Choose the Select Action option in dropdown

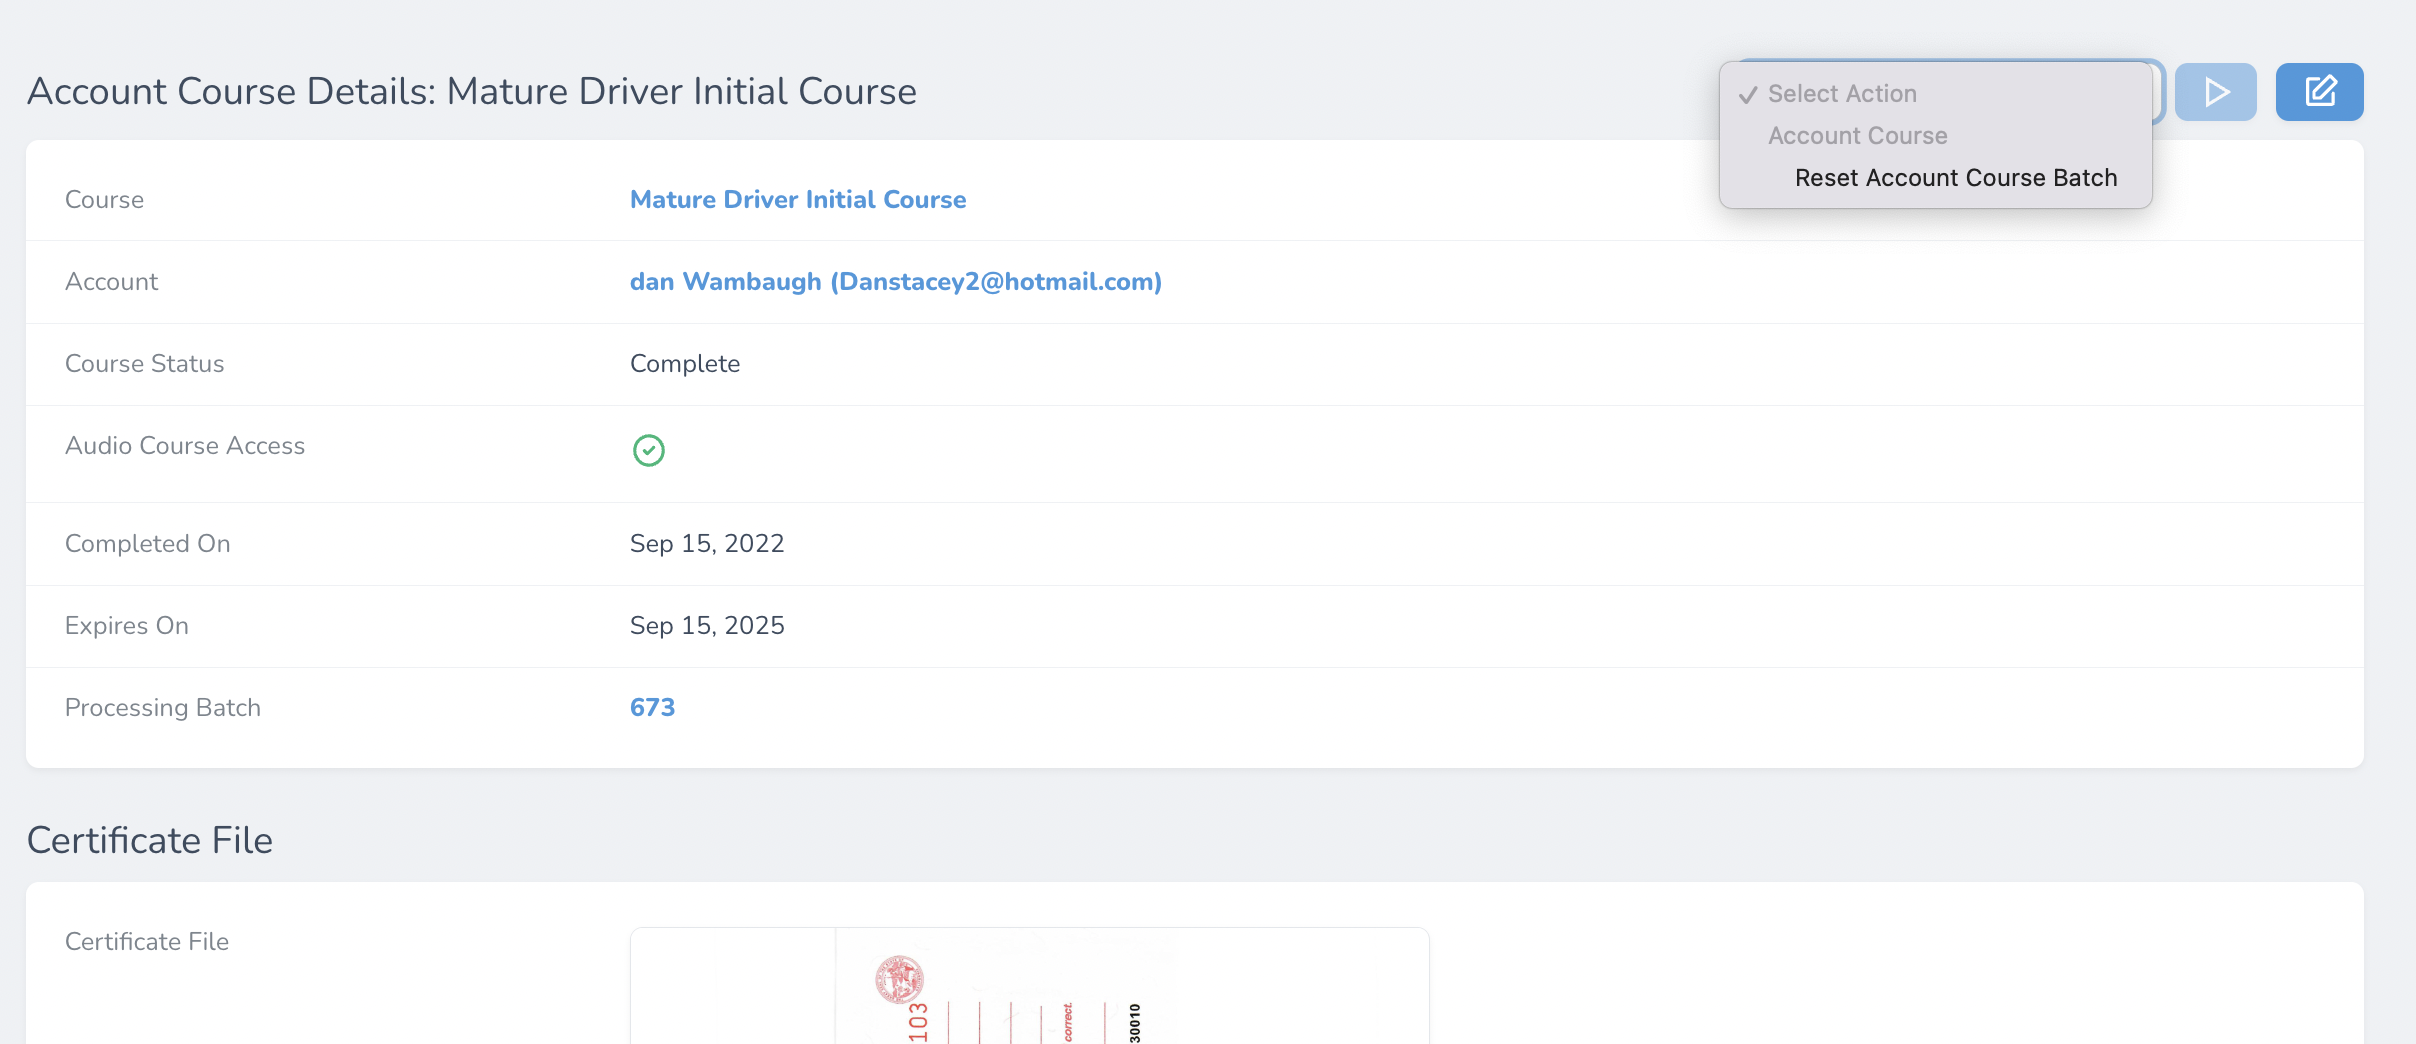coord(1841,94)
